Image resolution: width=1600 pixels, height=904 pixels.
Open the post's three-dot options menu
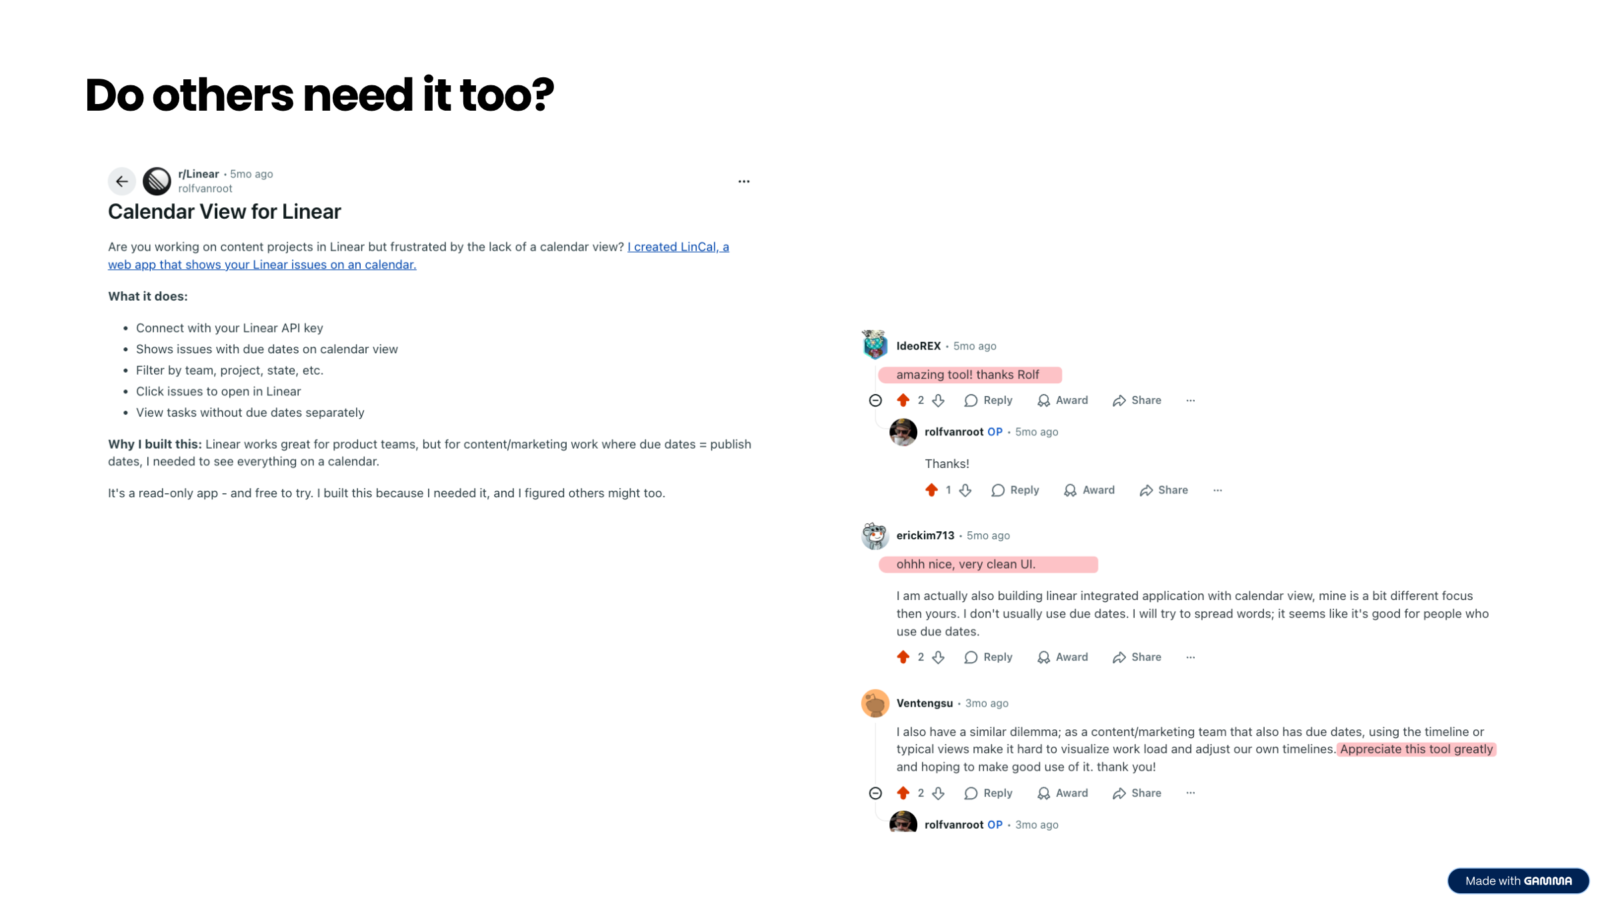(743, 181)
